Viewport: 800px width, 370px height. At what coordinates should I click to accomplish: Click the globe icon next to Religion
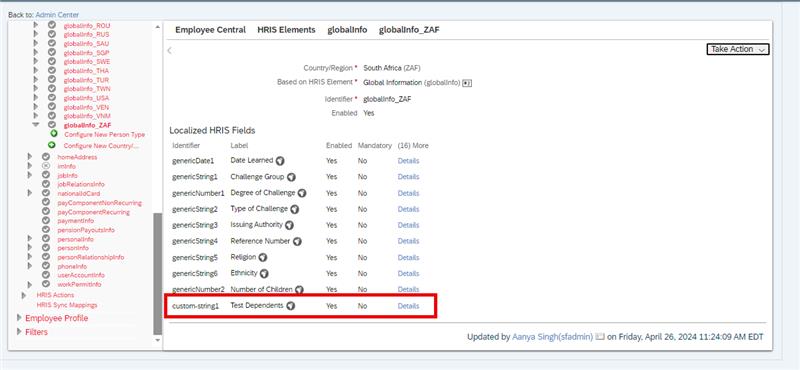[x=263, y=257]
